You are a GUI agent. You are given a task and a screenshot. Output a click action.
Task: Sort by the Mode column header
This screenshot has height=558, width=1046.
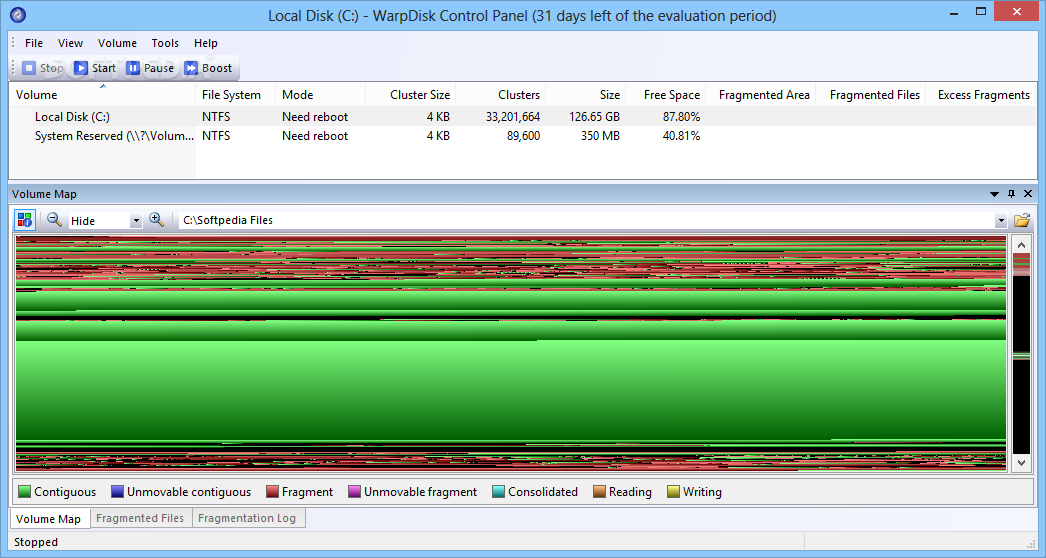(320, 95)
